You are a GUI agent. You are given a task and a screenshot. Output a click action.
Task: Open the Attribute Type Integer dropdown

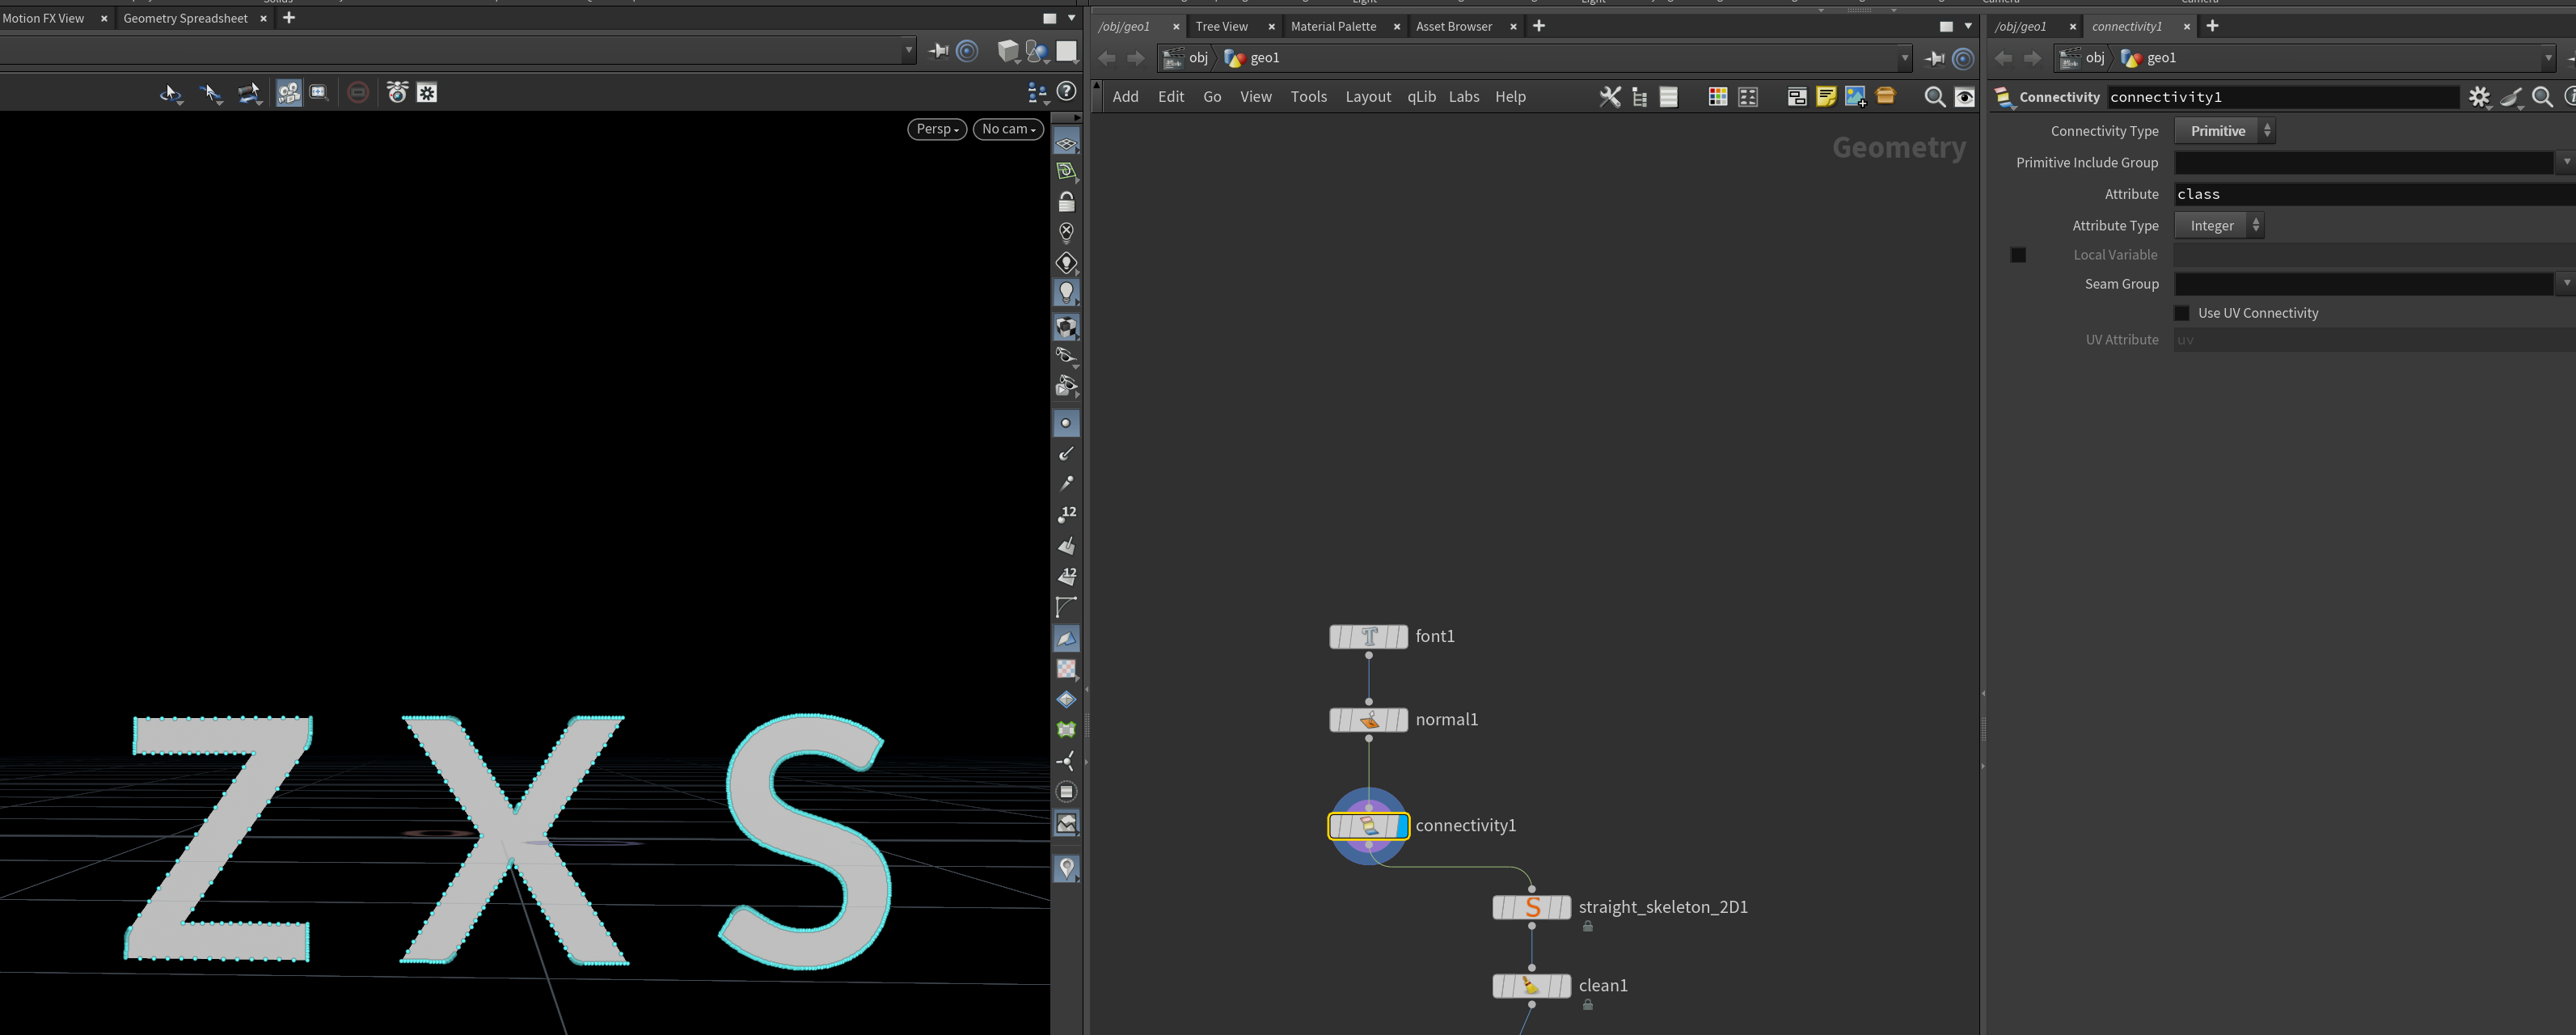tap(2218, 226)
